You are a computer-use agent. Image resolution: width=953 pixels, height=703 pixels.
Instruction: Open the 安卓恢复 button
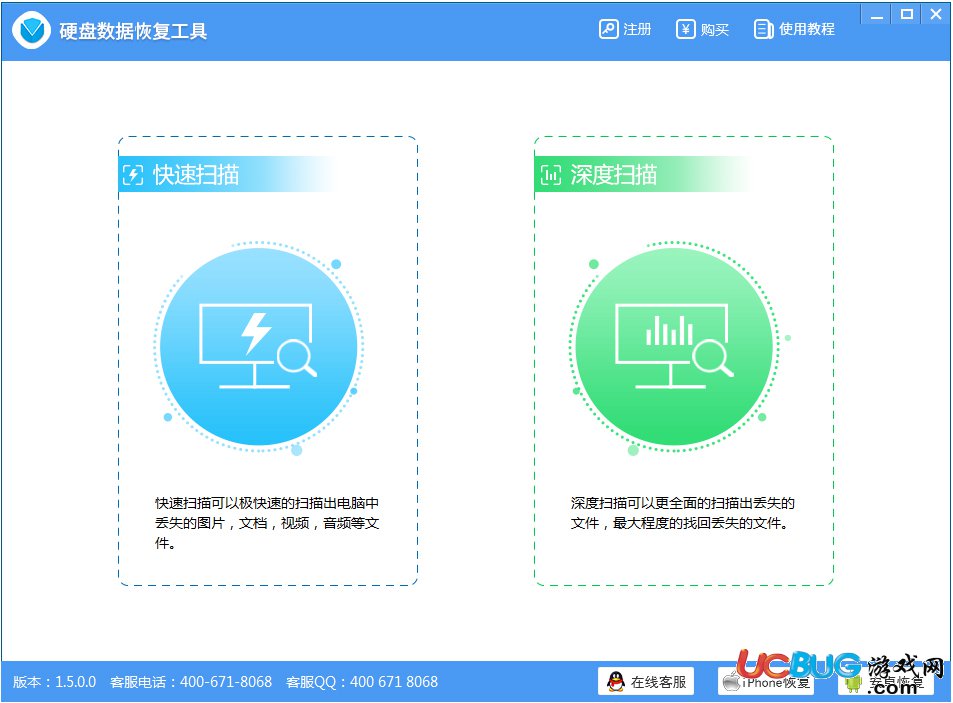[x=886, y=681]
